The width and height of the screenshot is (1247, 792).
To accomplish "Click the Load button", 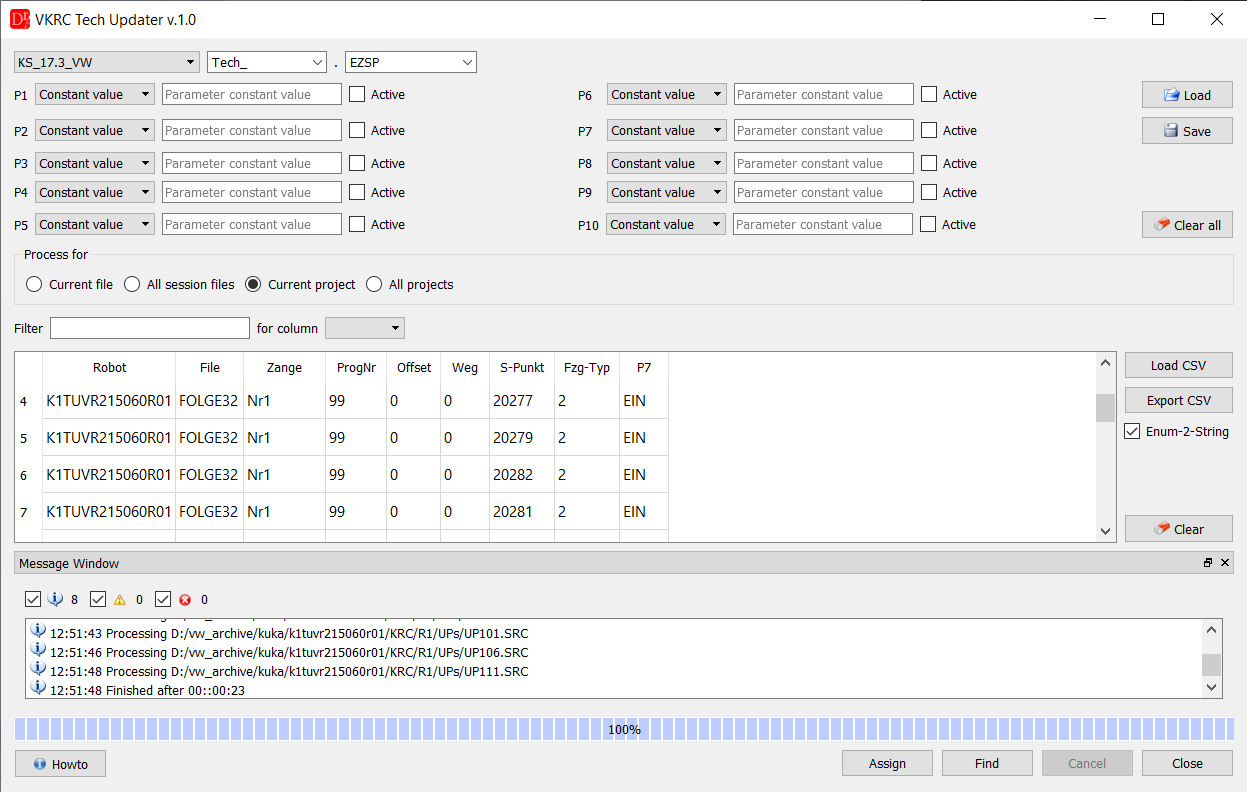I will point(1187,95).
